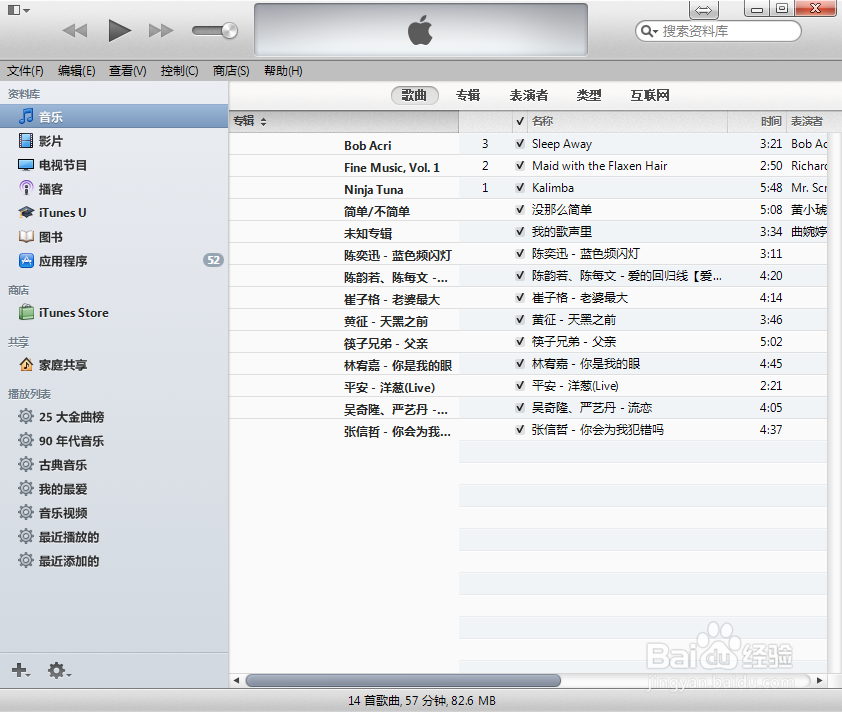Screen dimensions: 842x712
Task: Select the 音乐 library icon
Action: (26, 116)
